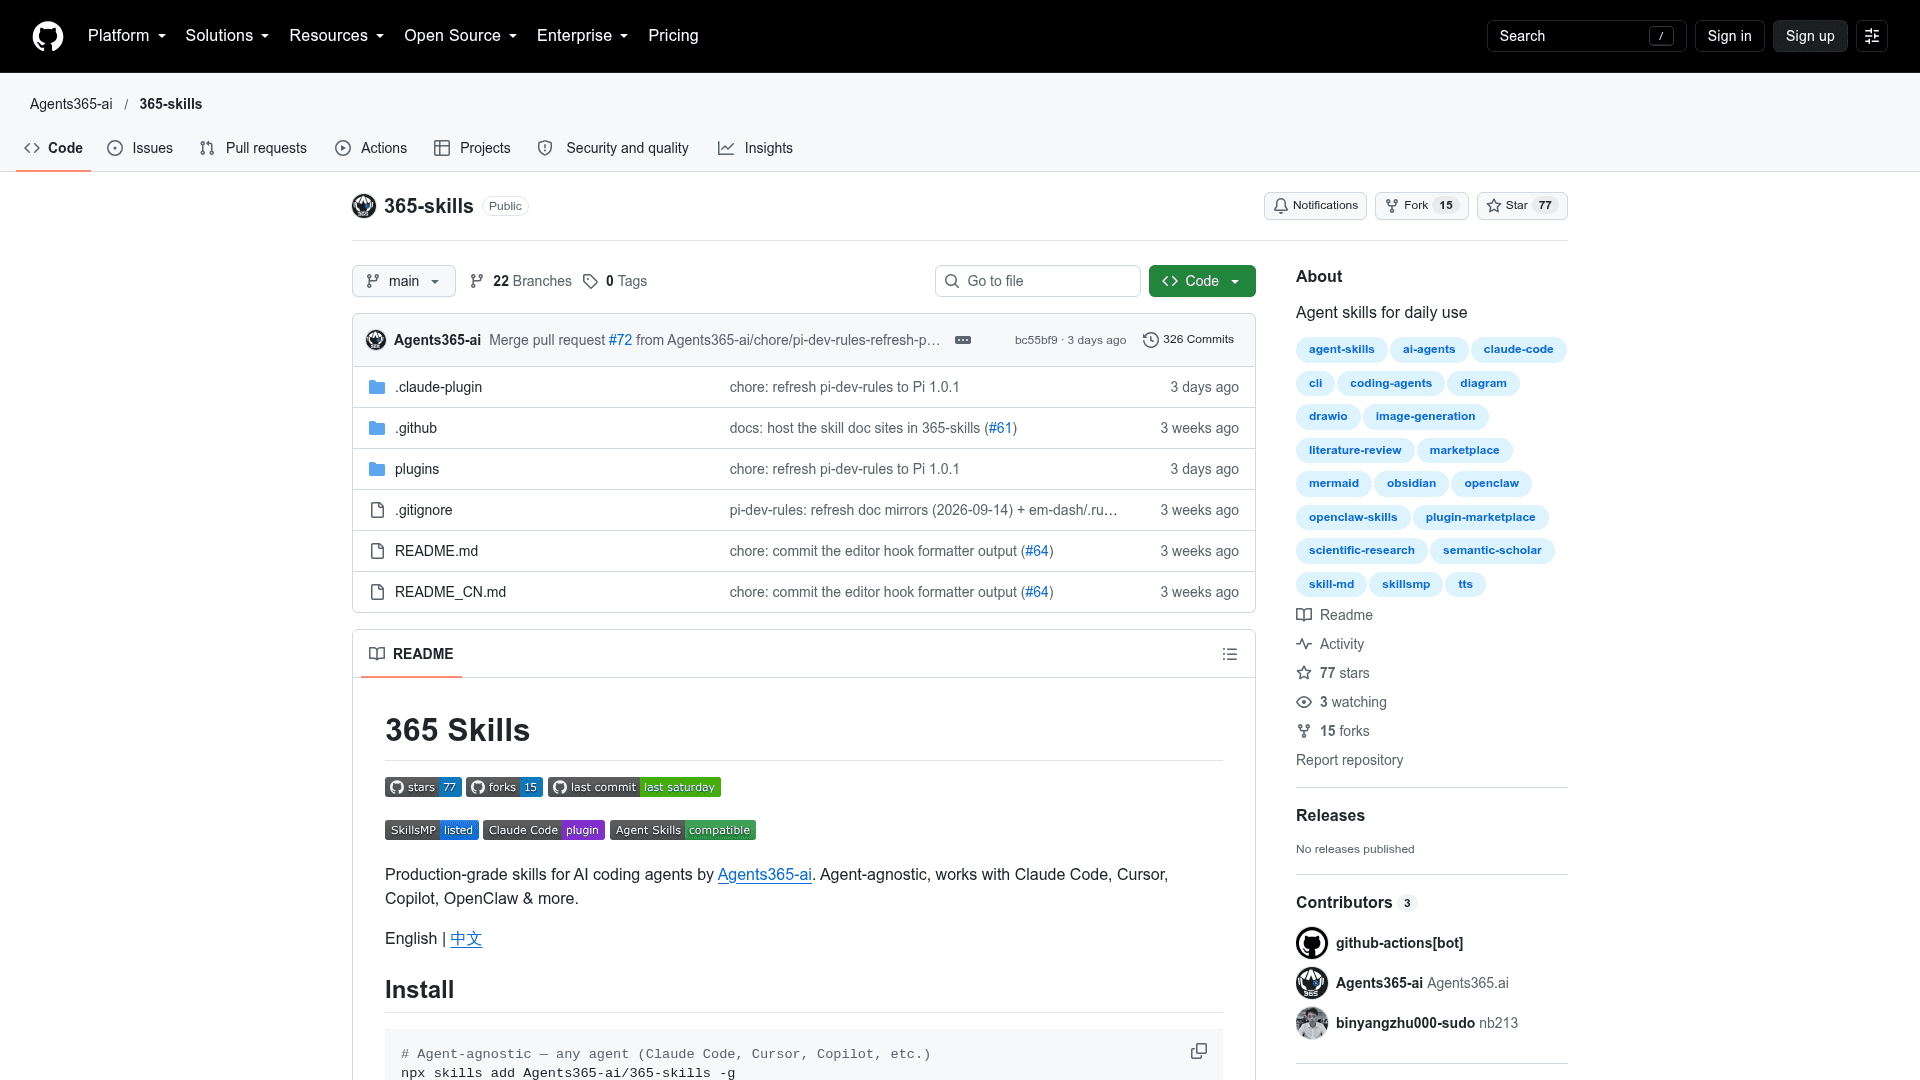The height and width of the screenshot is (1080, 1920).
Task: Click the repository avatar next to 365-skills title
Action: 364,206
